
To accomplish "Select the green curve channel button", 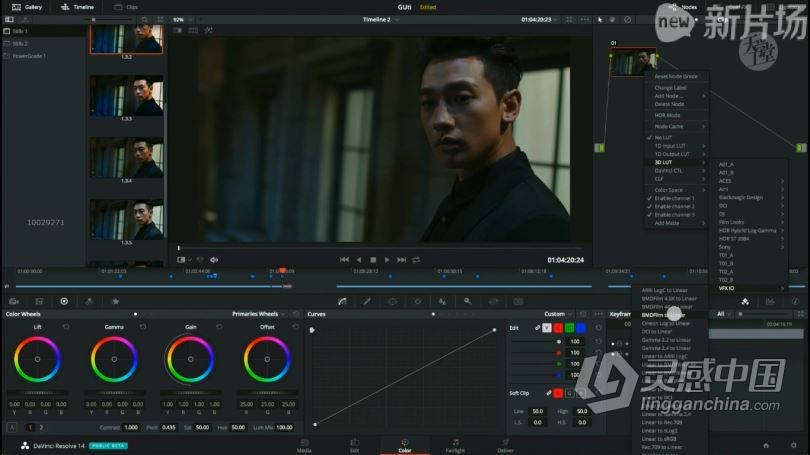I will point(569,328).
